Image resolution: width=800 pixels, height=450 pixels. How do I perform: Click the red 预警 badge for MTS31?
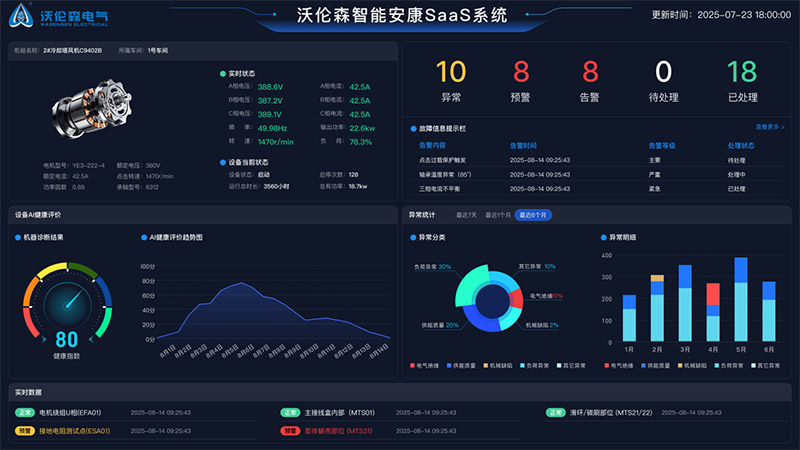(290, 431)
